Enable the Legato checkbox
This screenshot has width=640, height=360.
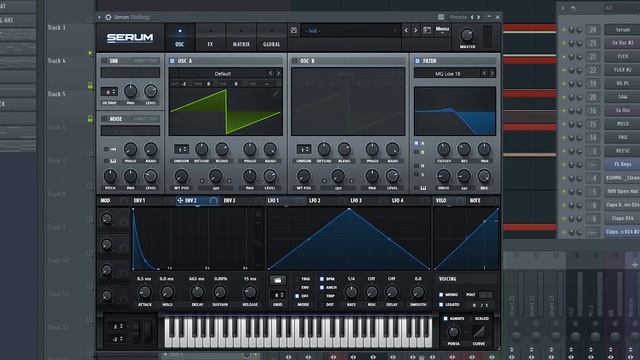point(441,304)
